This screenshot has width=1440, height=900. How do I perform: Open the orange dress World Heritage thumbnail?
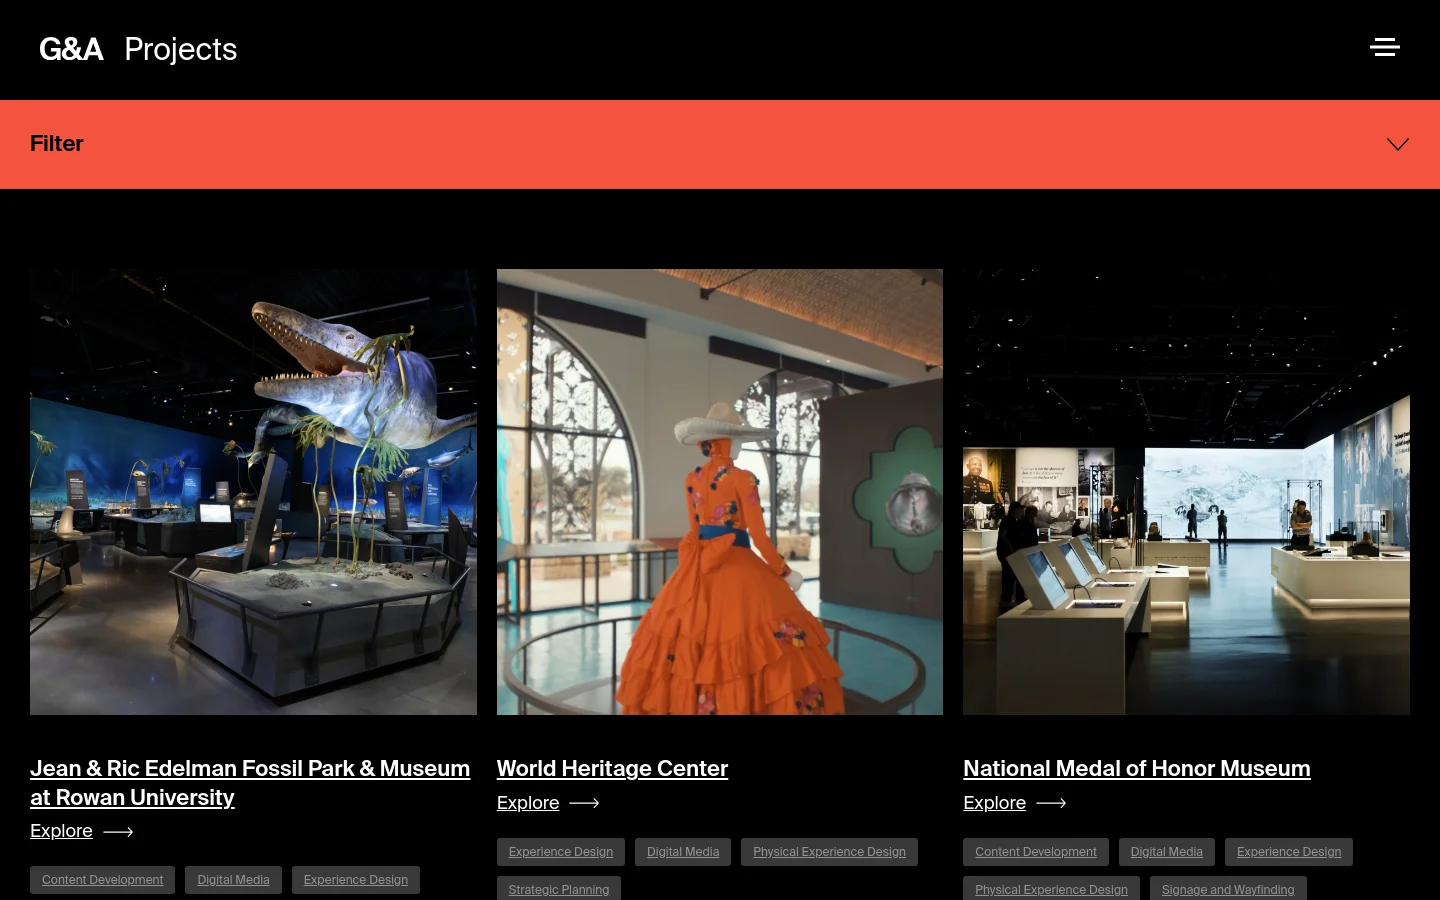tap(720, 492)
